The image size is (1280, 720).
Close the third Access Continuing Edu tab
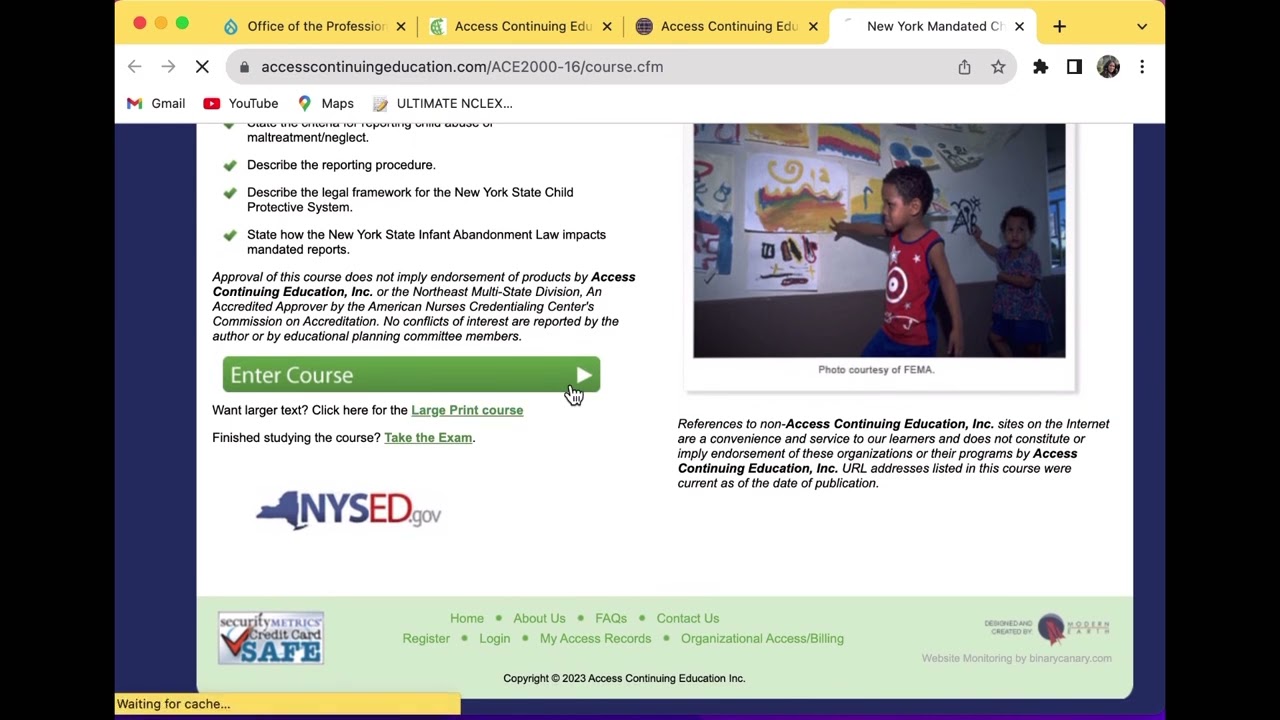point(813,26)
